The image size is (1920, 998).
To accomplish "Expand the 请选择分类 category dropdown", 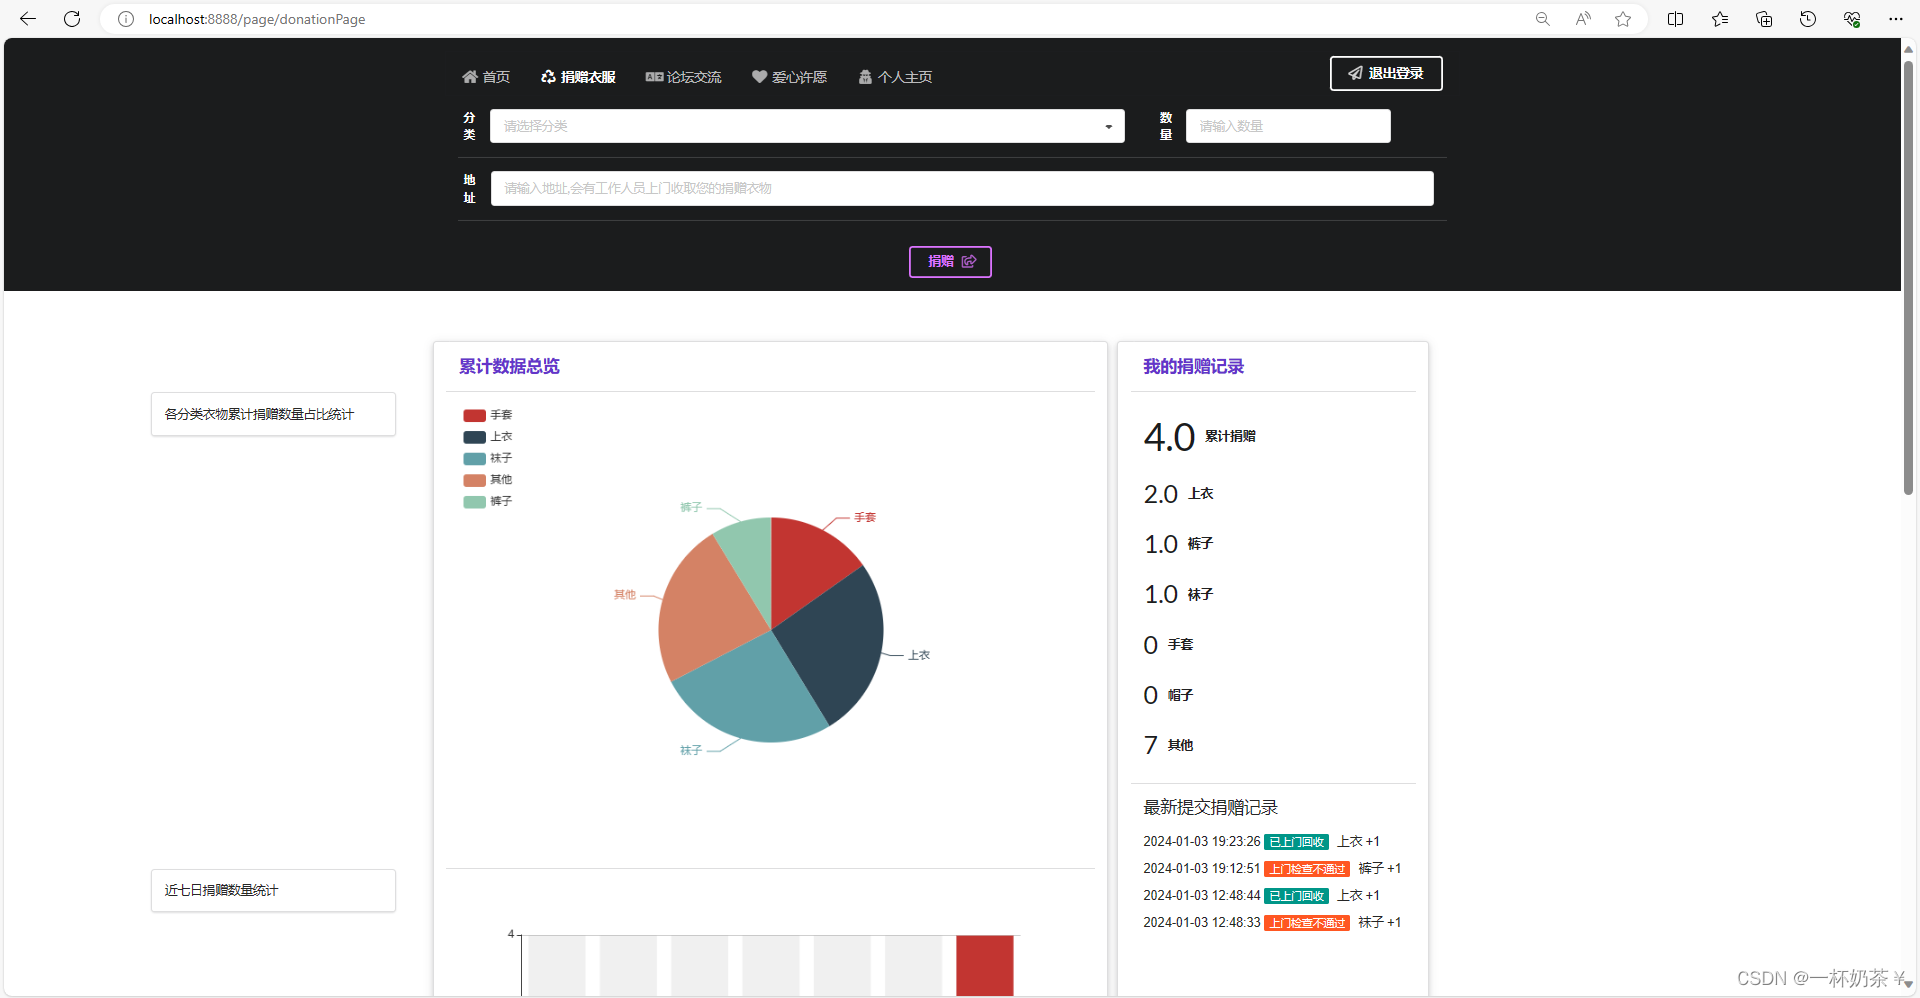I will (x=807, y=126).
